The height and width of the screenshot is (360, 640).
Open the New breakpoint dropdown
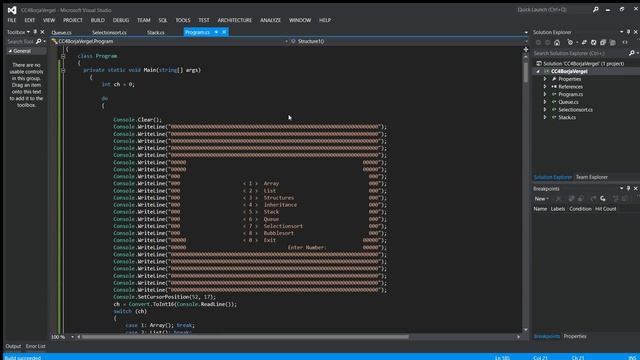(542, 199)
